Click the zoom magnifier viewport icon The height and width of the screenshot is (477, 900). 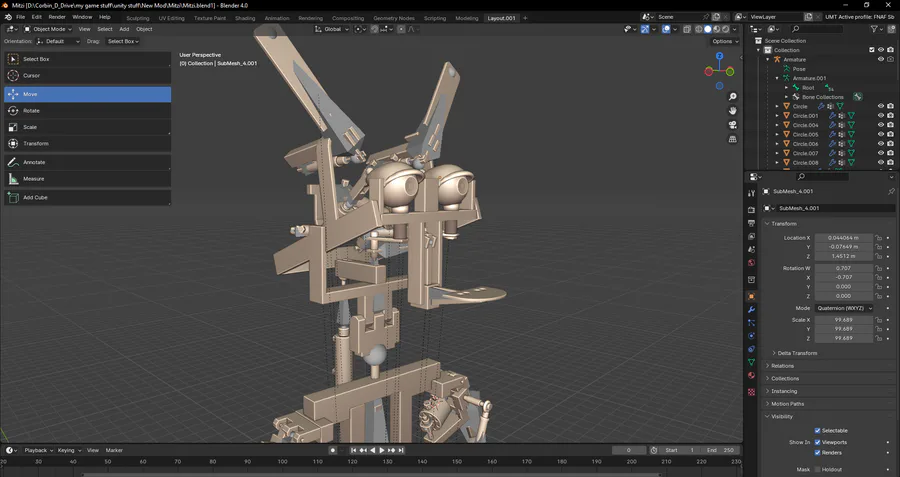[732, 97]
